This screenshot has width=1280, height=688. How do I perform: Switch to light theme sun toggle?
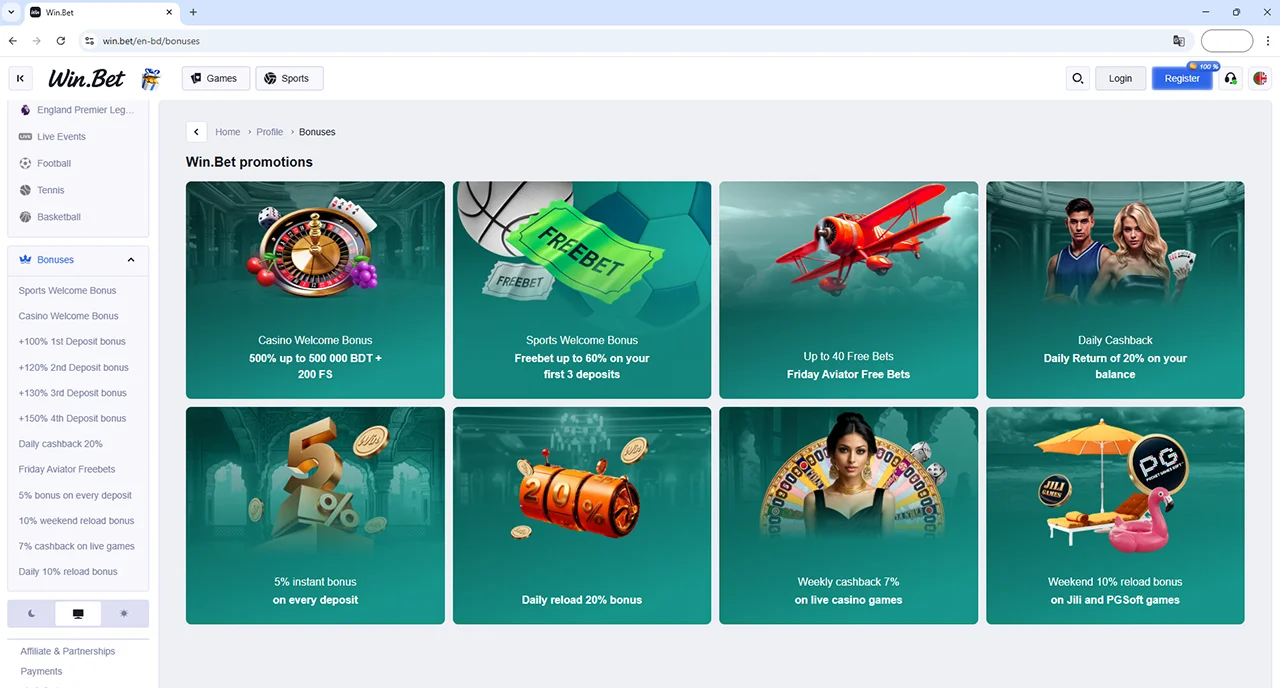pos(124,613)
